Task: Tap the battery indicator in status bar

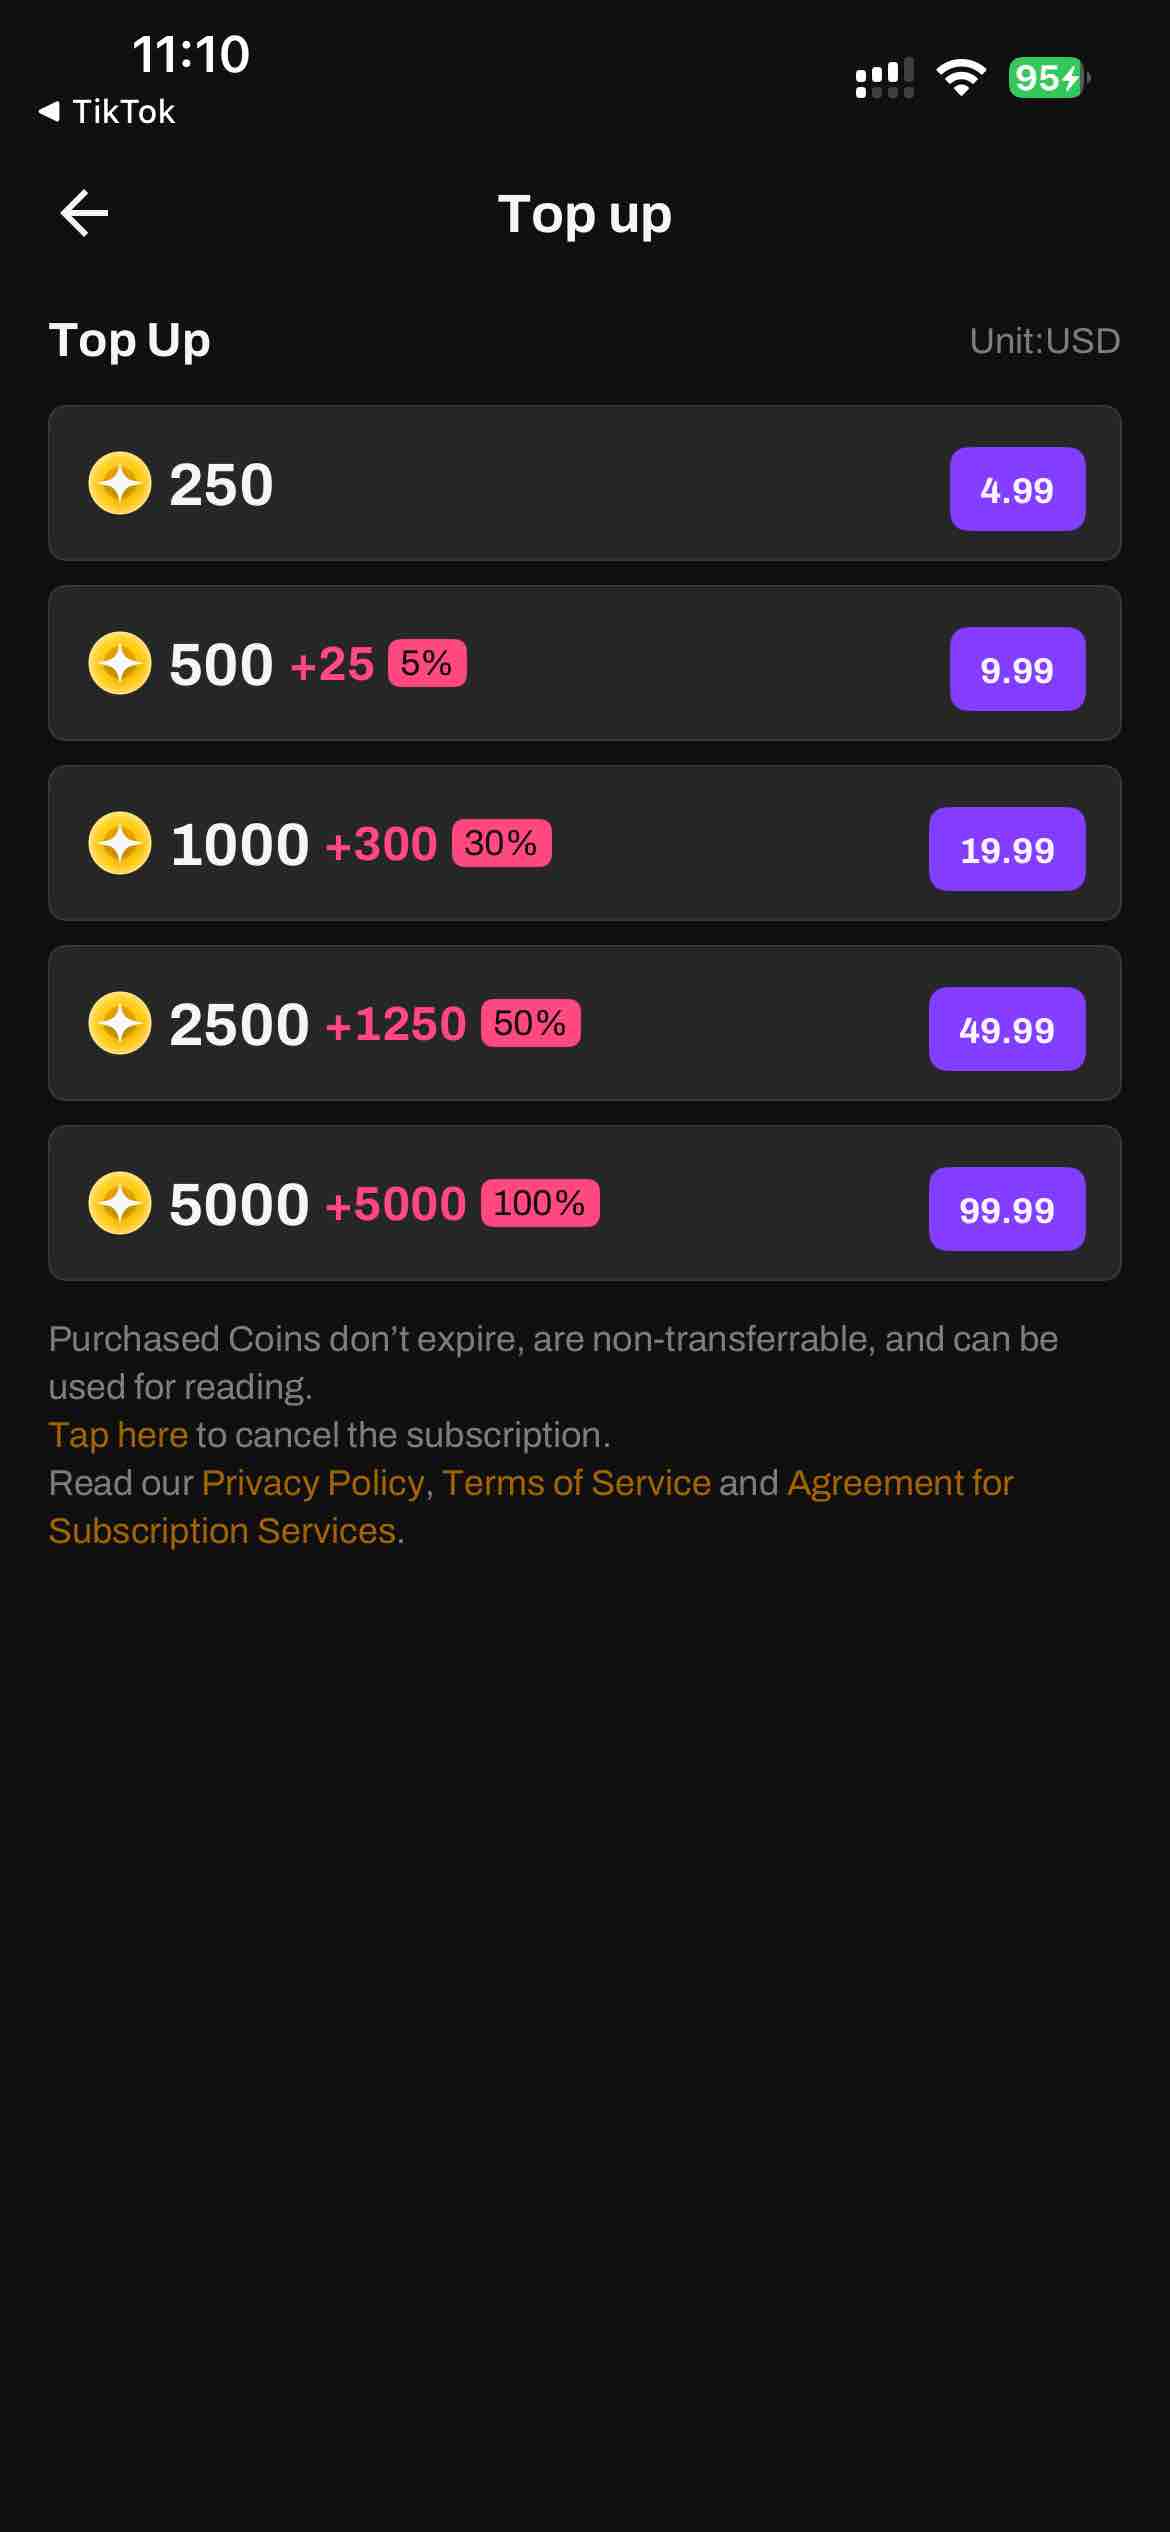Action: click(1047, 78)
